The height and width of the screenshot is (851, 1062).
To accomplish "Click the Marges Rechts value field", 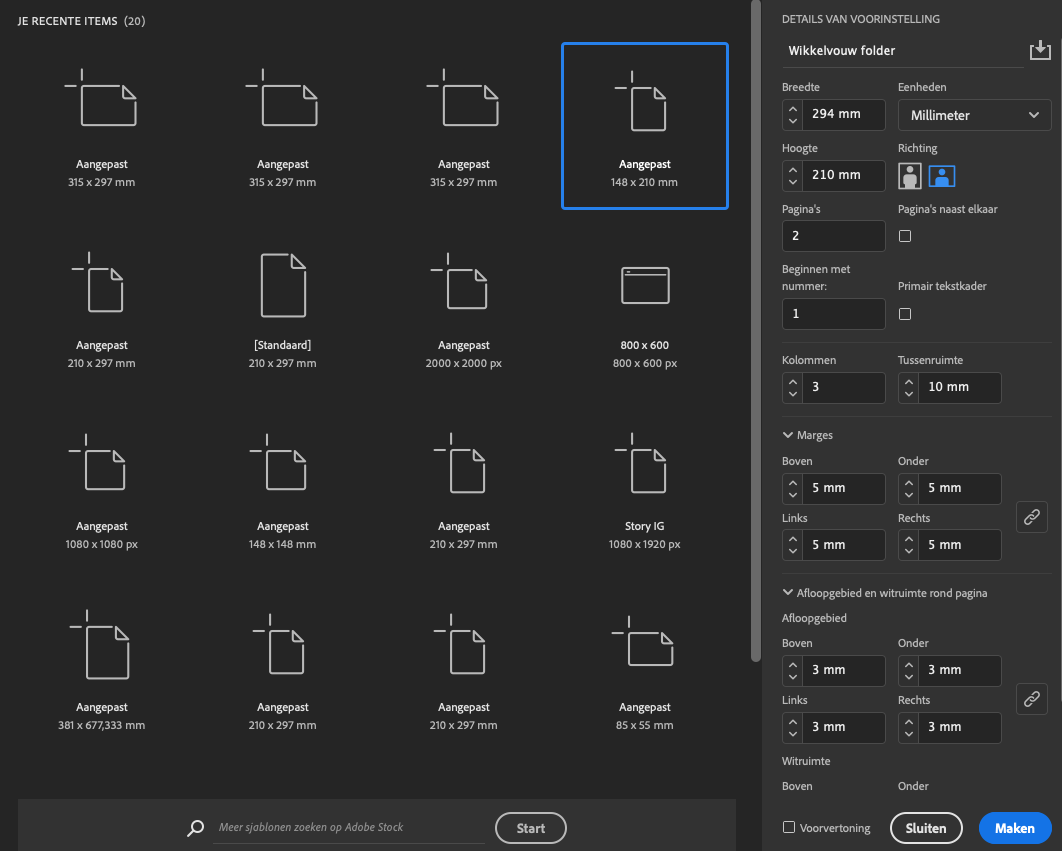I will click(x=960, y=545).
